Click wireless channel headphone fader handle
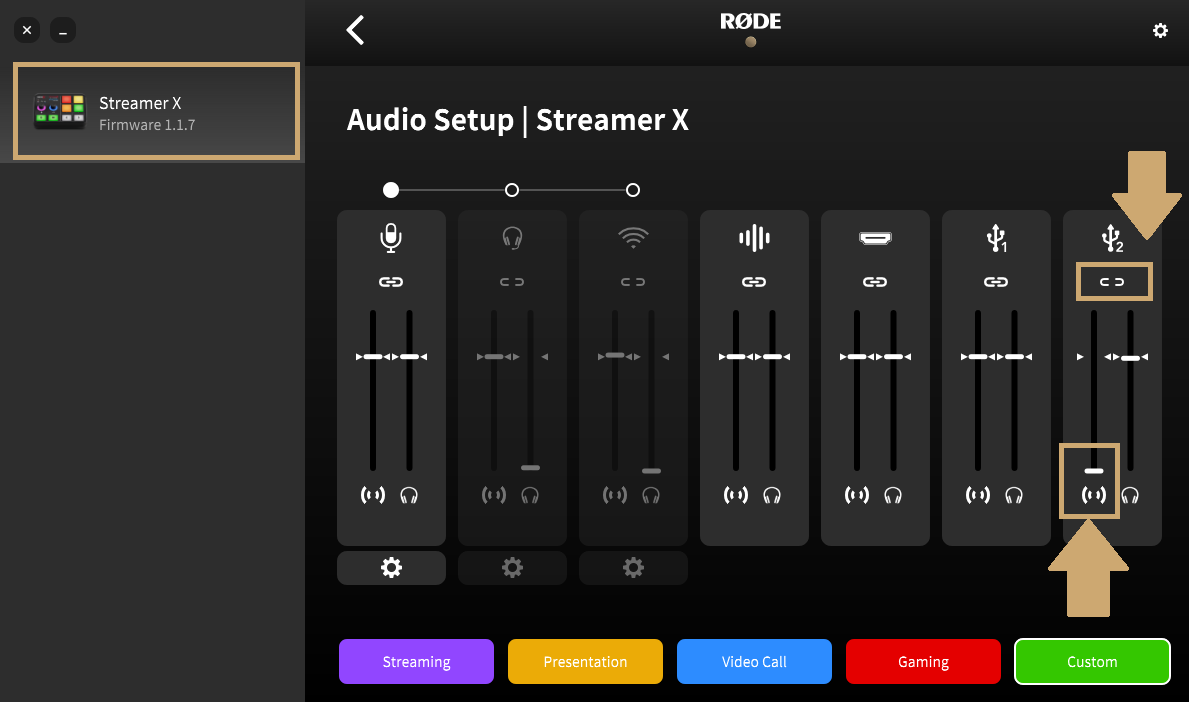The height and width of the screenshot is (702, 1189). coord(651,471)
